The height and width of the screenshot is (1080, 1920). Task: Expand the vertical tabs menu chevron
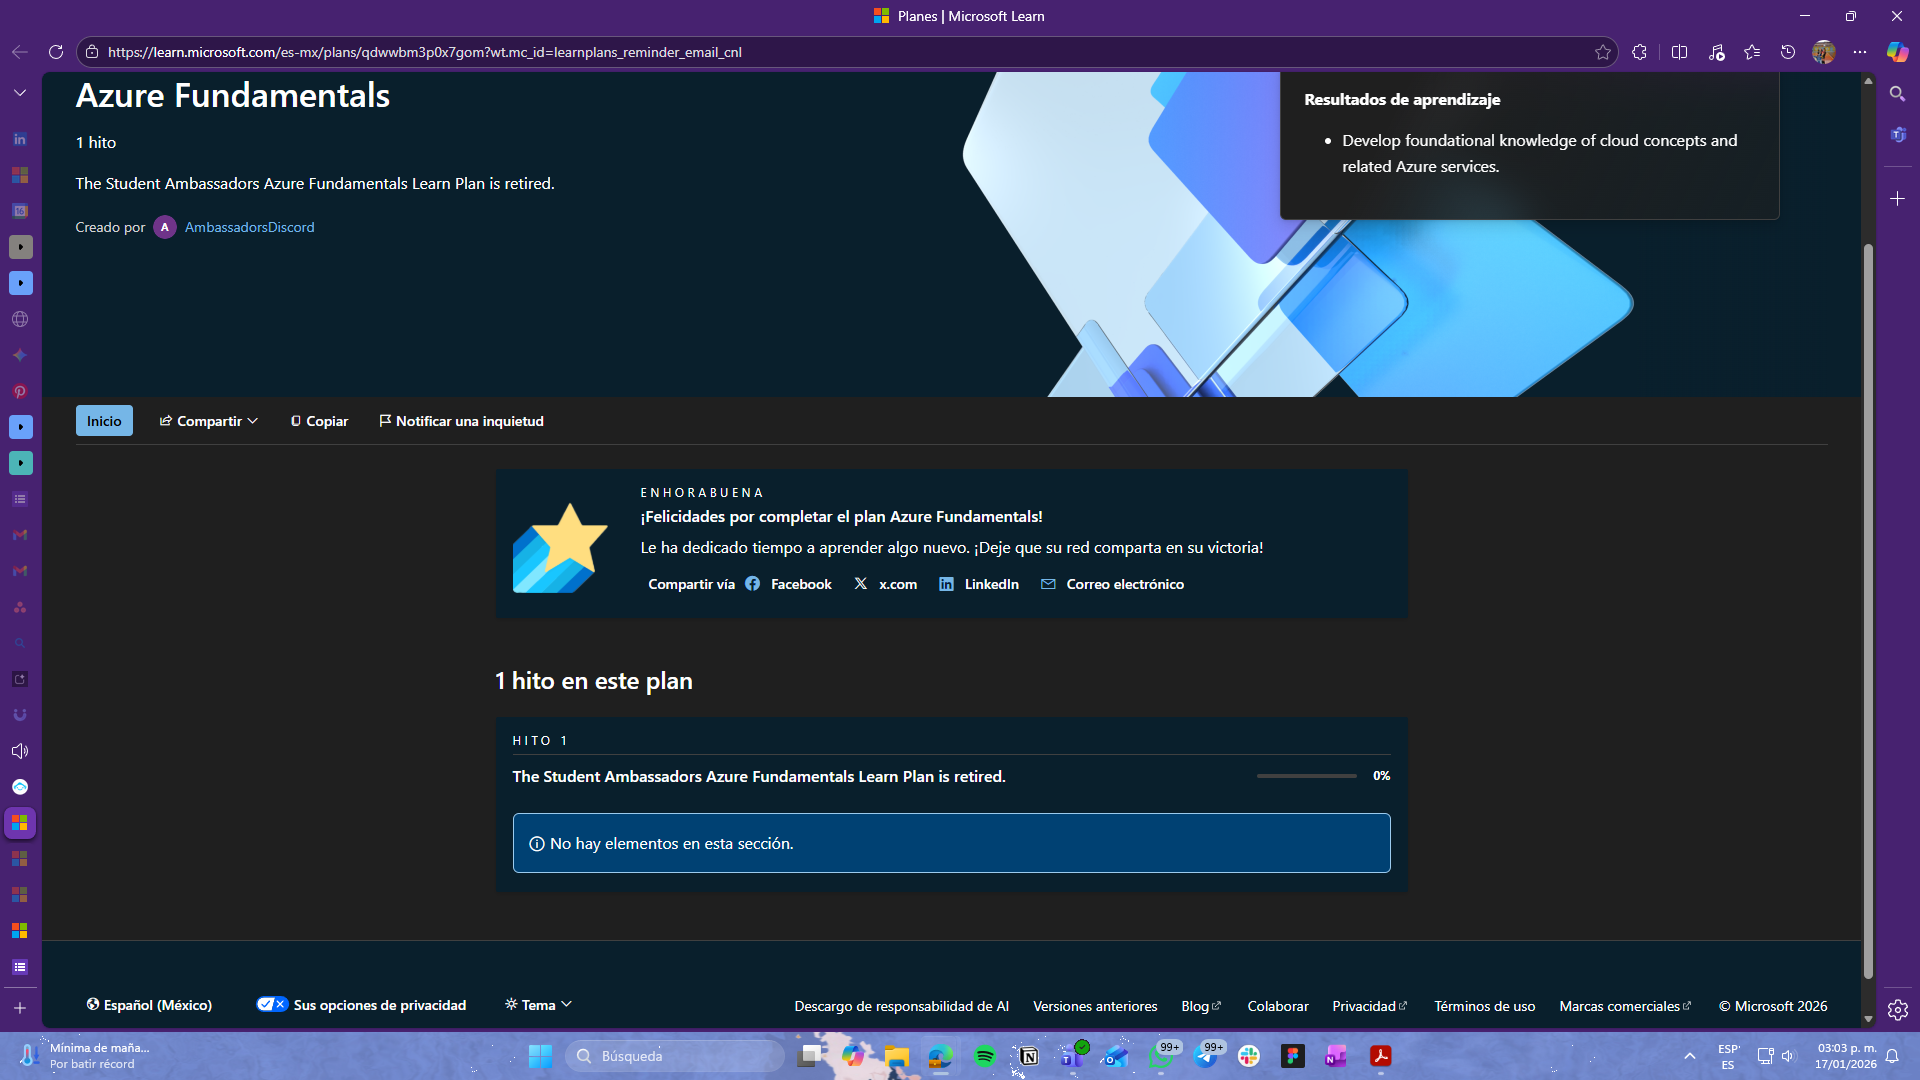[x=20, y=93]
